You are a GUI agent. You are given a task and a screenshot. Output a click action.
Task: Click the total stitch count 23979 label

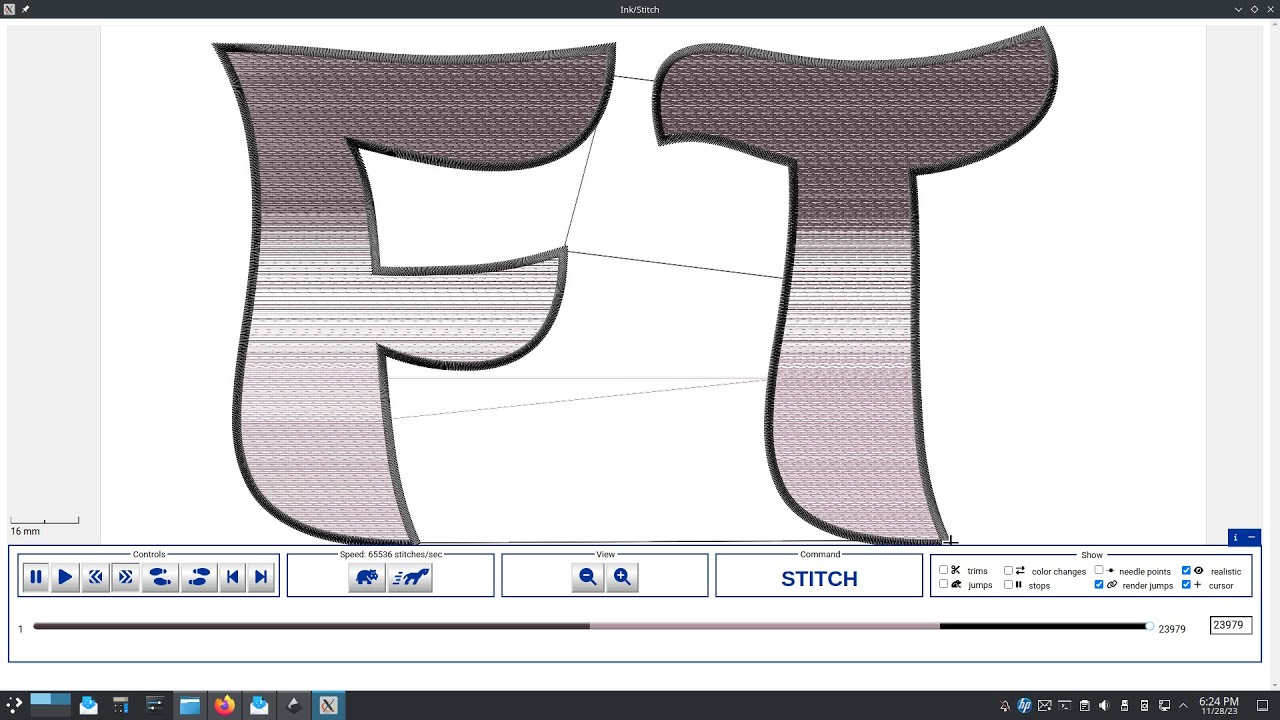[1172, 629]
